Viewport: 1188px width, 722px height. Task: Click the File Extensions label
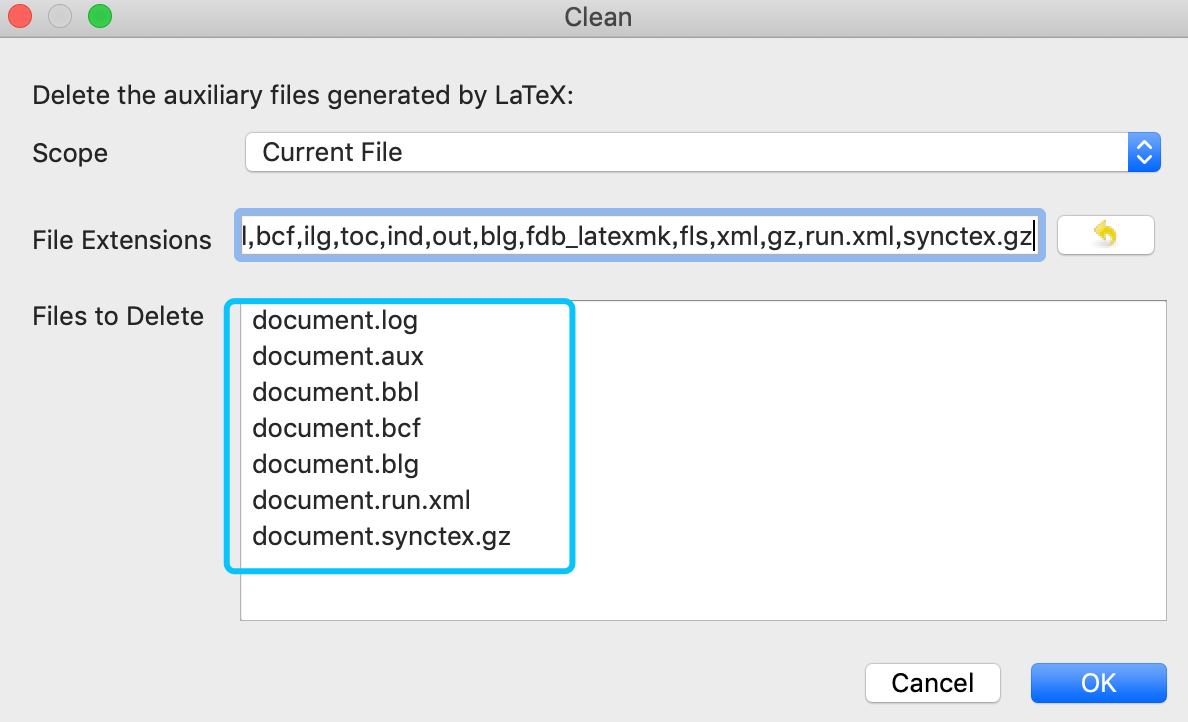122,240
